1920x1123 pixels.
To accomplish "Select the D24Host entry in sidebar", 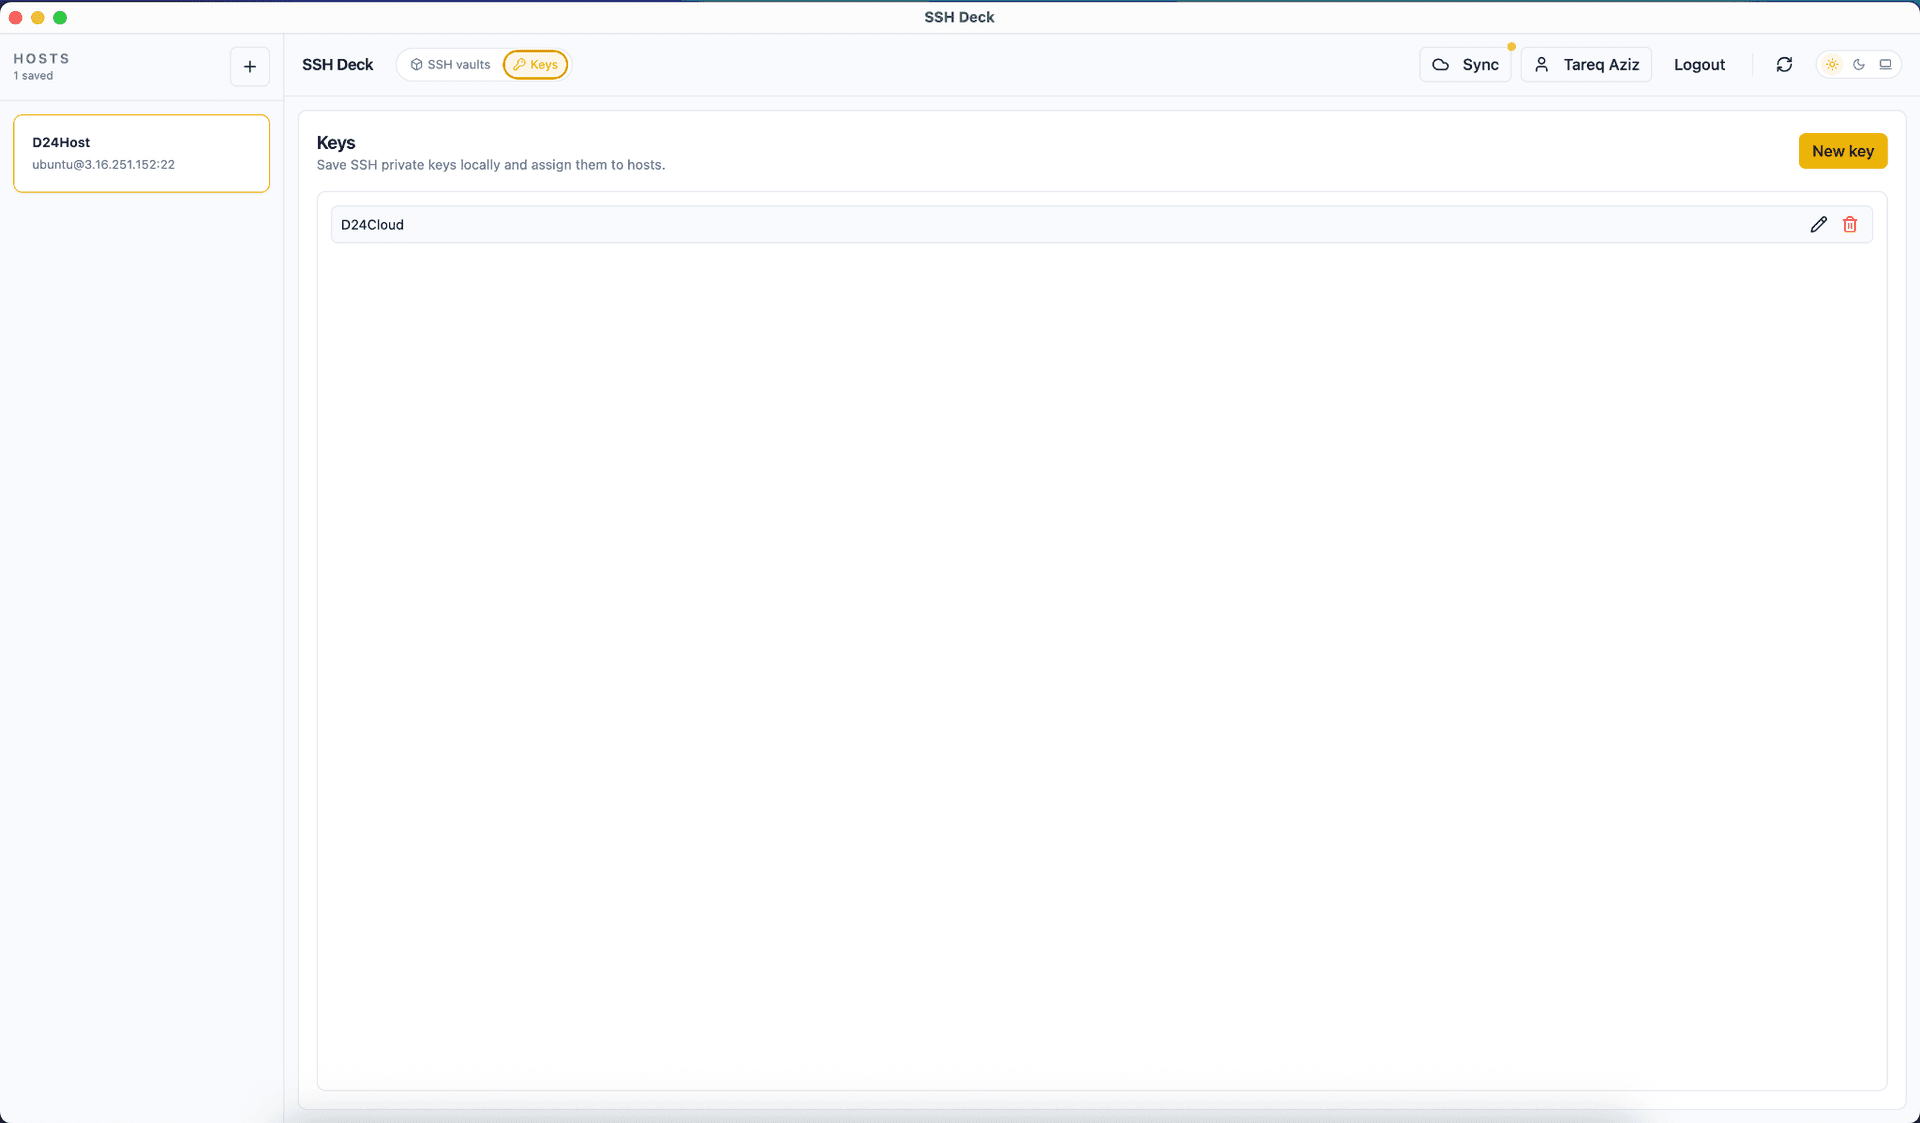I will pos(141,153).
